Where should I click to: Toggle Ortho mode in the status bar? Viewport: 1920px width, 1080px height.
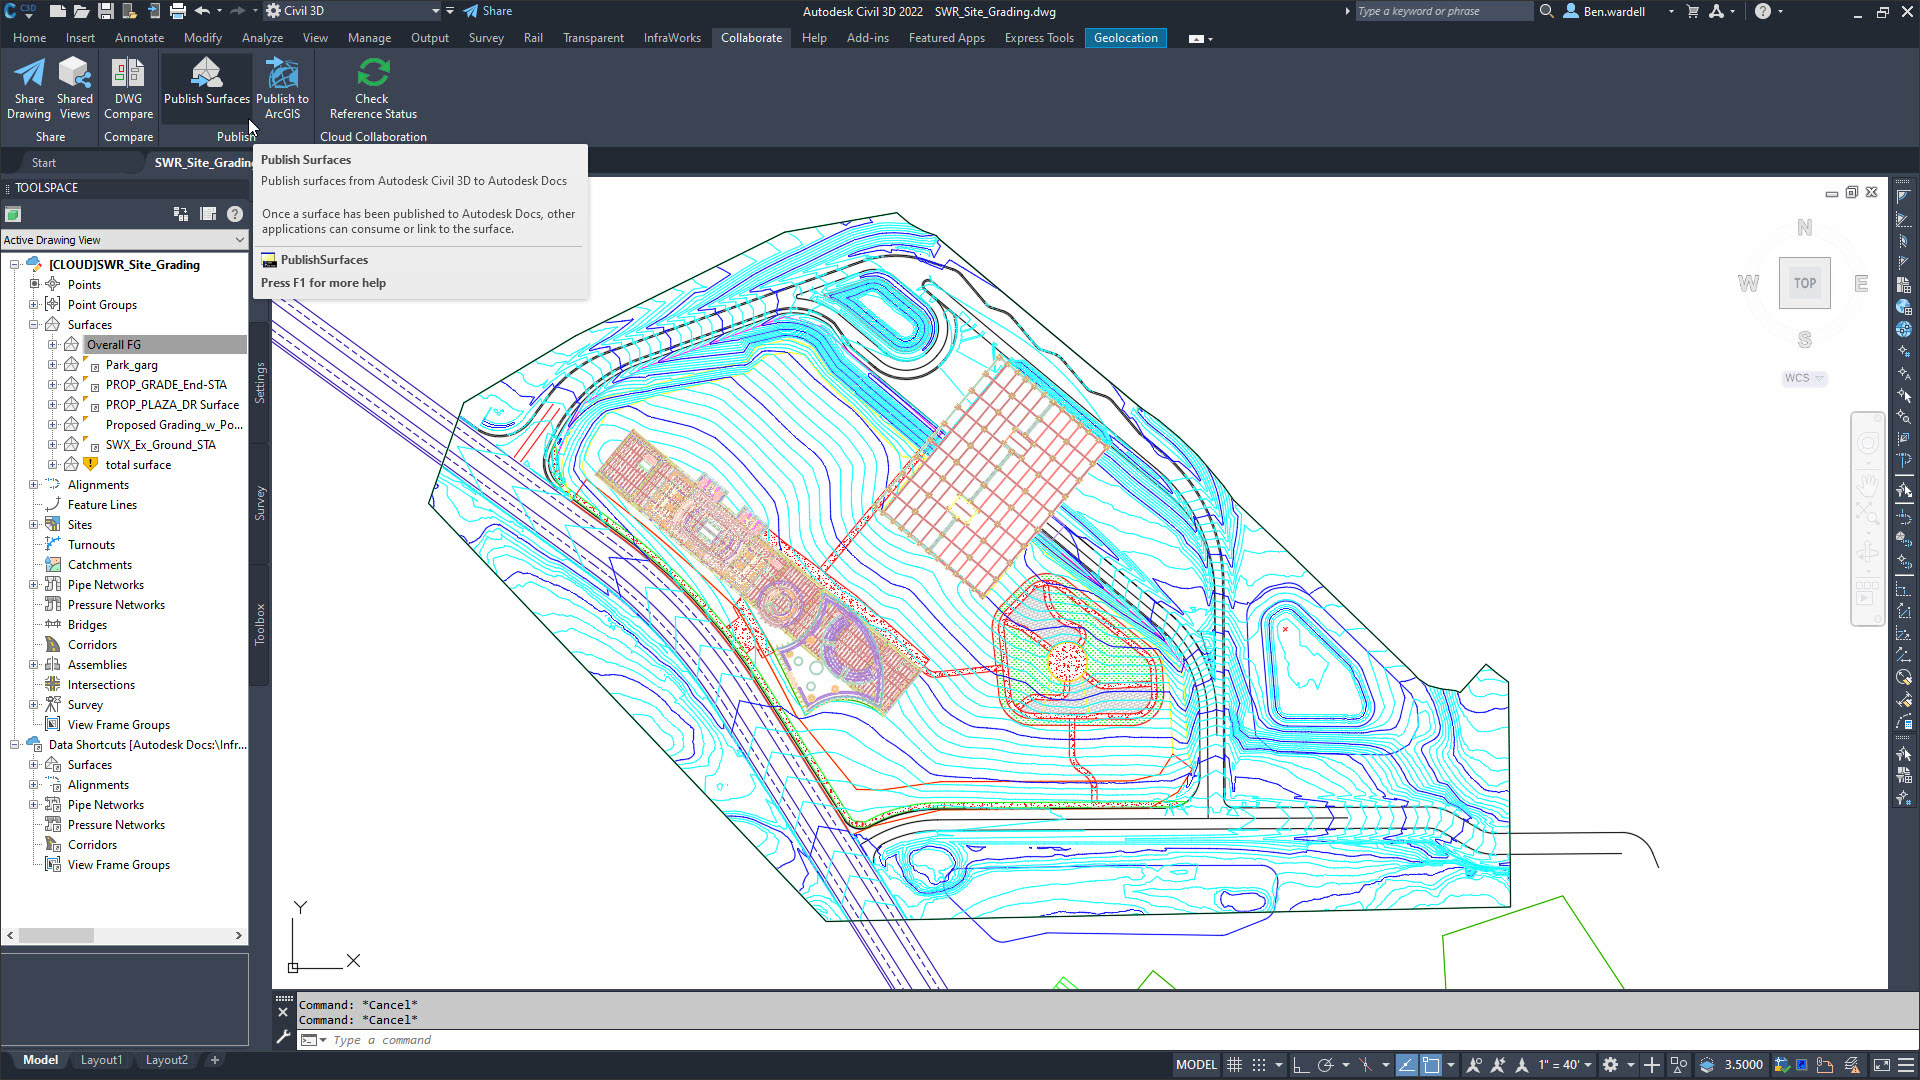click(x=1301, y=1065)
